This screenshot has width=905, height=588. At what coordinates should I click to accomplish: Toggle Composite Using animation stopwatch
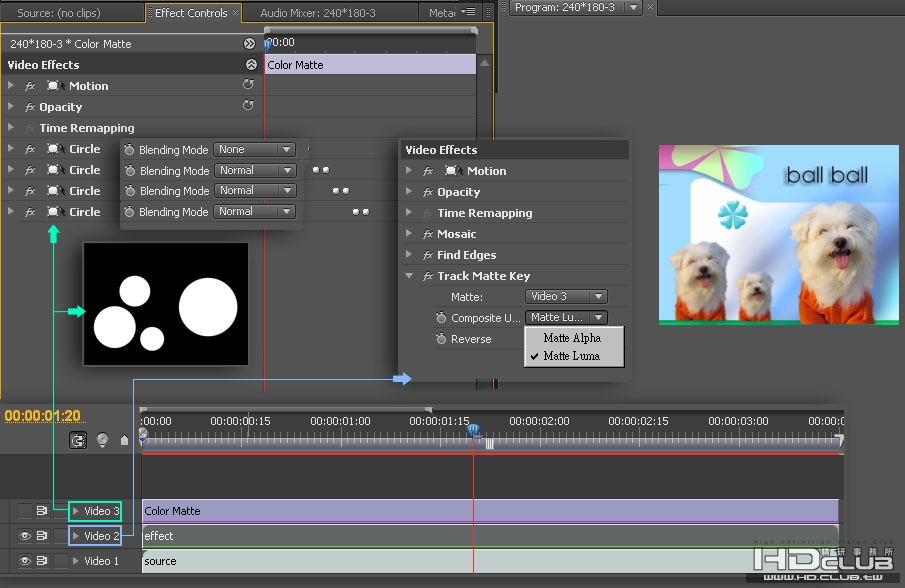click(x=441, y=317)
